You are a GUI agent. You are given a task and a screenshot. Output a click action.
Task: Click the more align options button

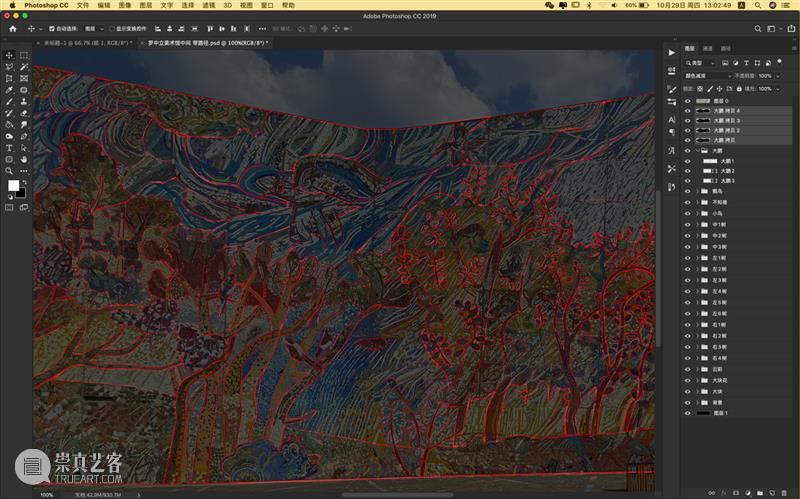[262, 29]
